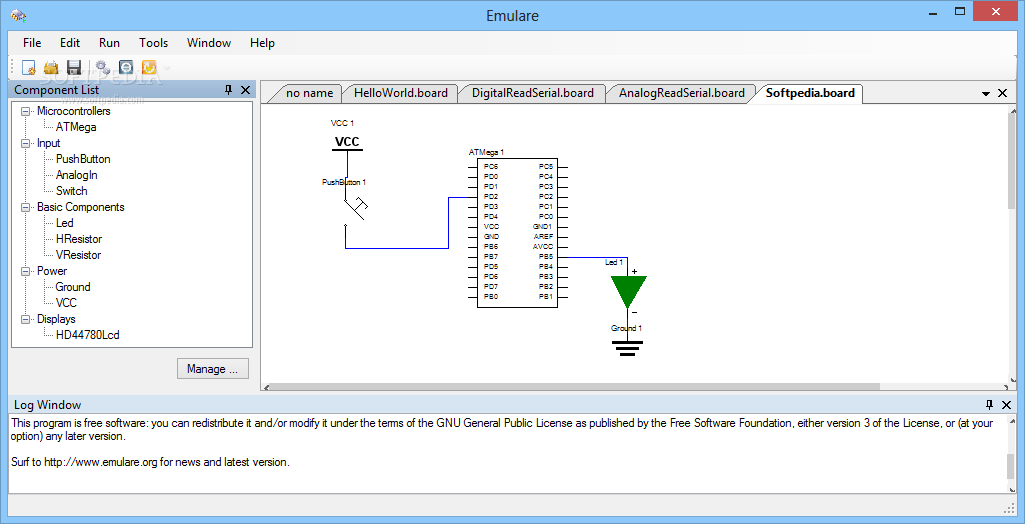Viewport: 1025px width, 524px height.
Task: Select Ground in the component list
Action: (73, 287)
